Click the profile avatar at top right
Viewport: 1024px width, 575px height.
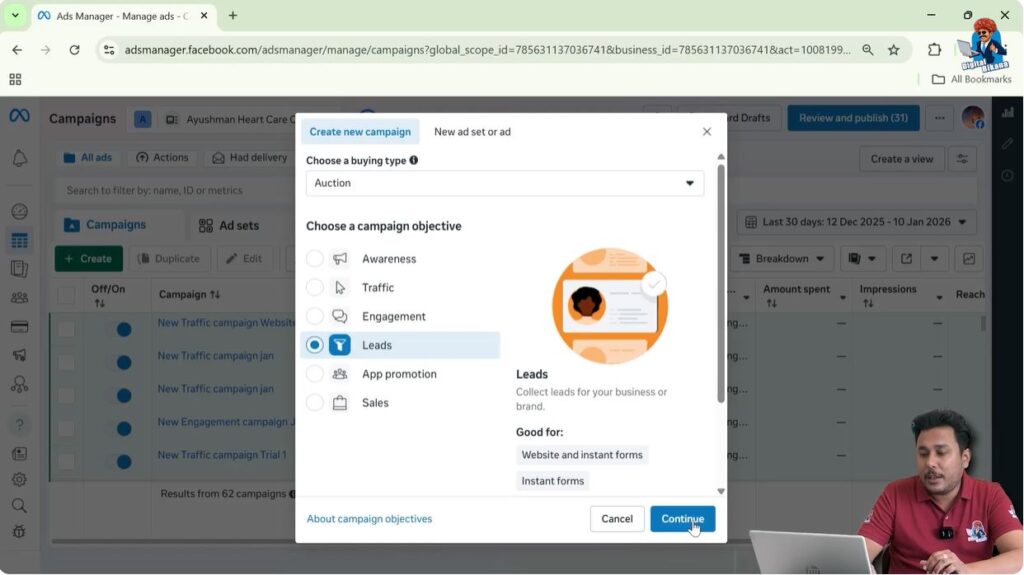tap(973, 118)
